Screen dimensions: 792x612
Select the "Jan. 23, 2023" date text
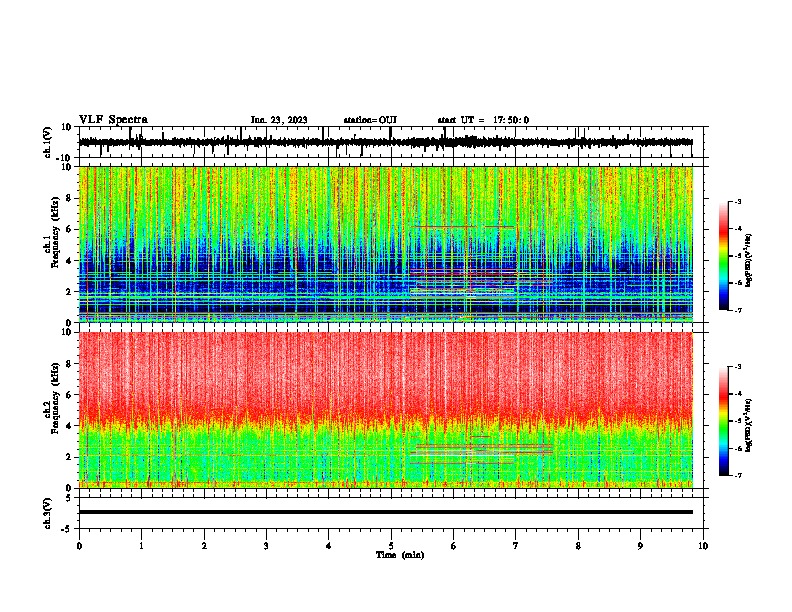[279, 120]
